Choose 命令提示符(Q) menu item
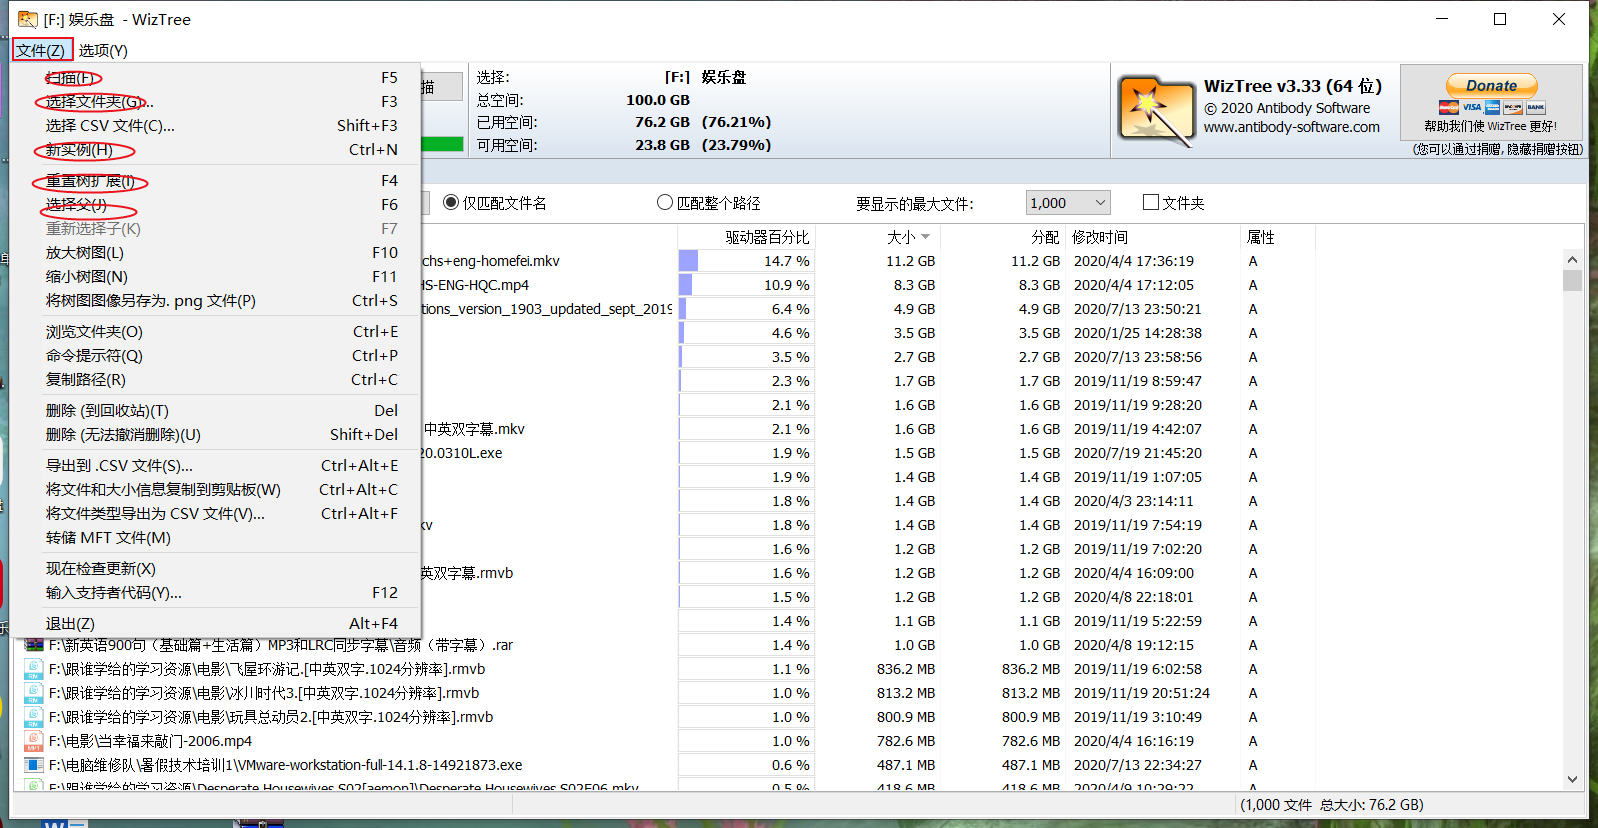This screenshot has height=828, width=1598. pyautogui.click(x=215, y=356)
